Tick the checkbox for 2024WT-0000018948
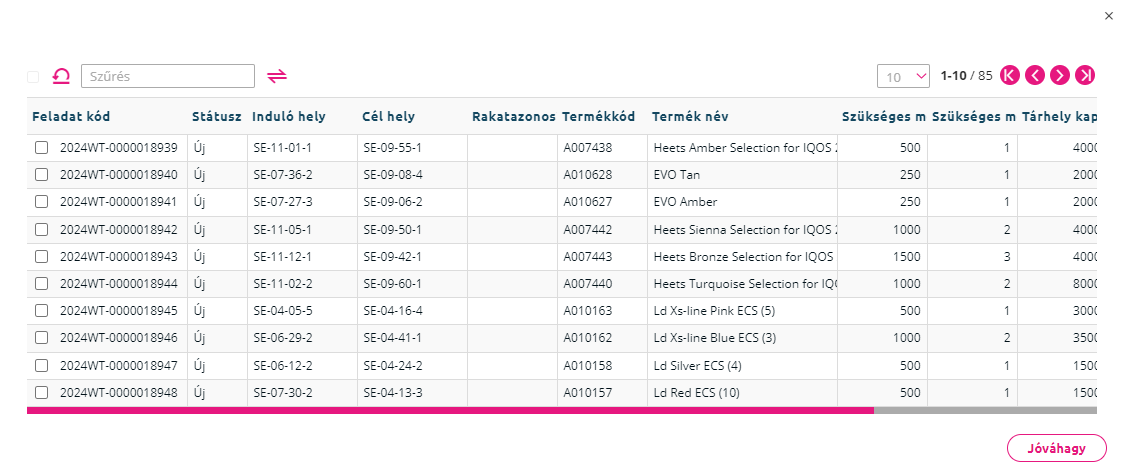1122x466 pixels. point(42,392)
